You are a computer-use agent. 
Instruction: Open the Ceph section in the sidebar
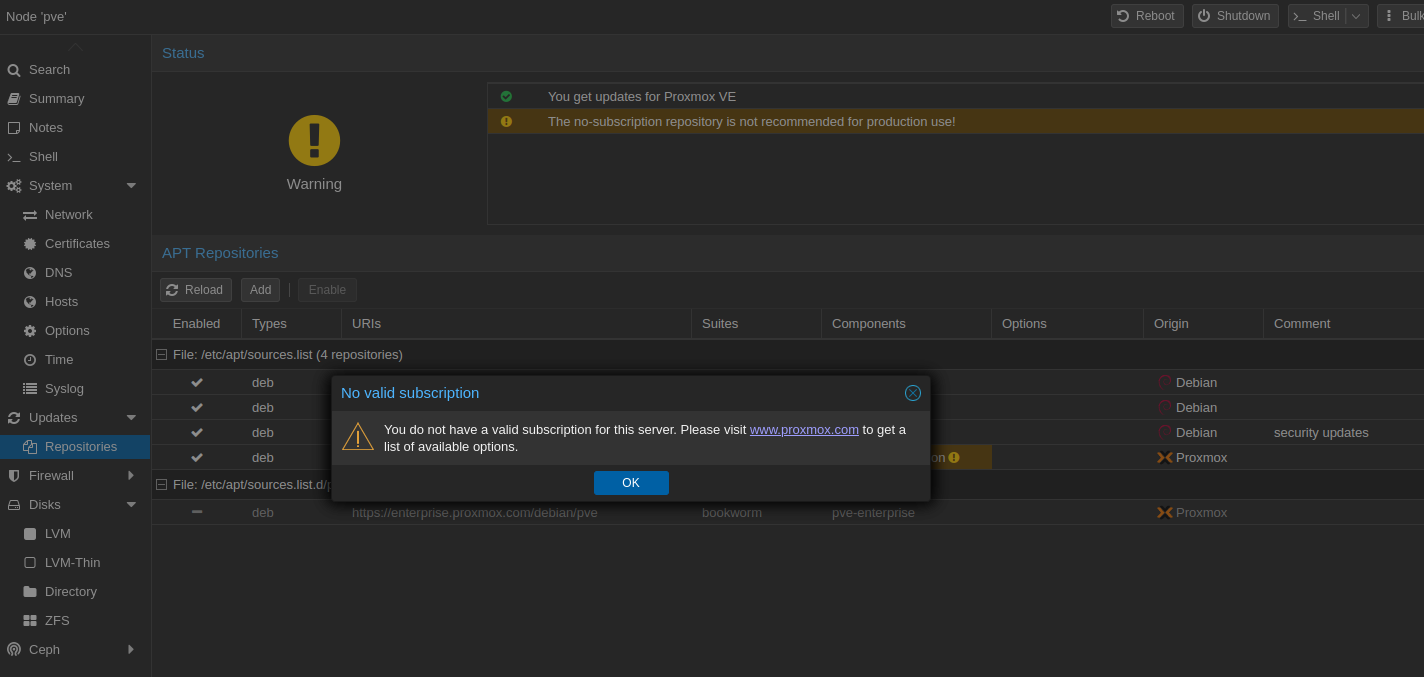tap(44, 649)
